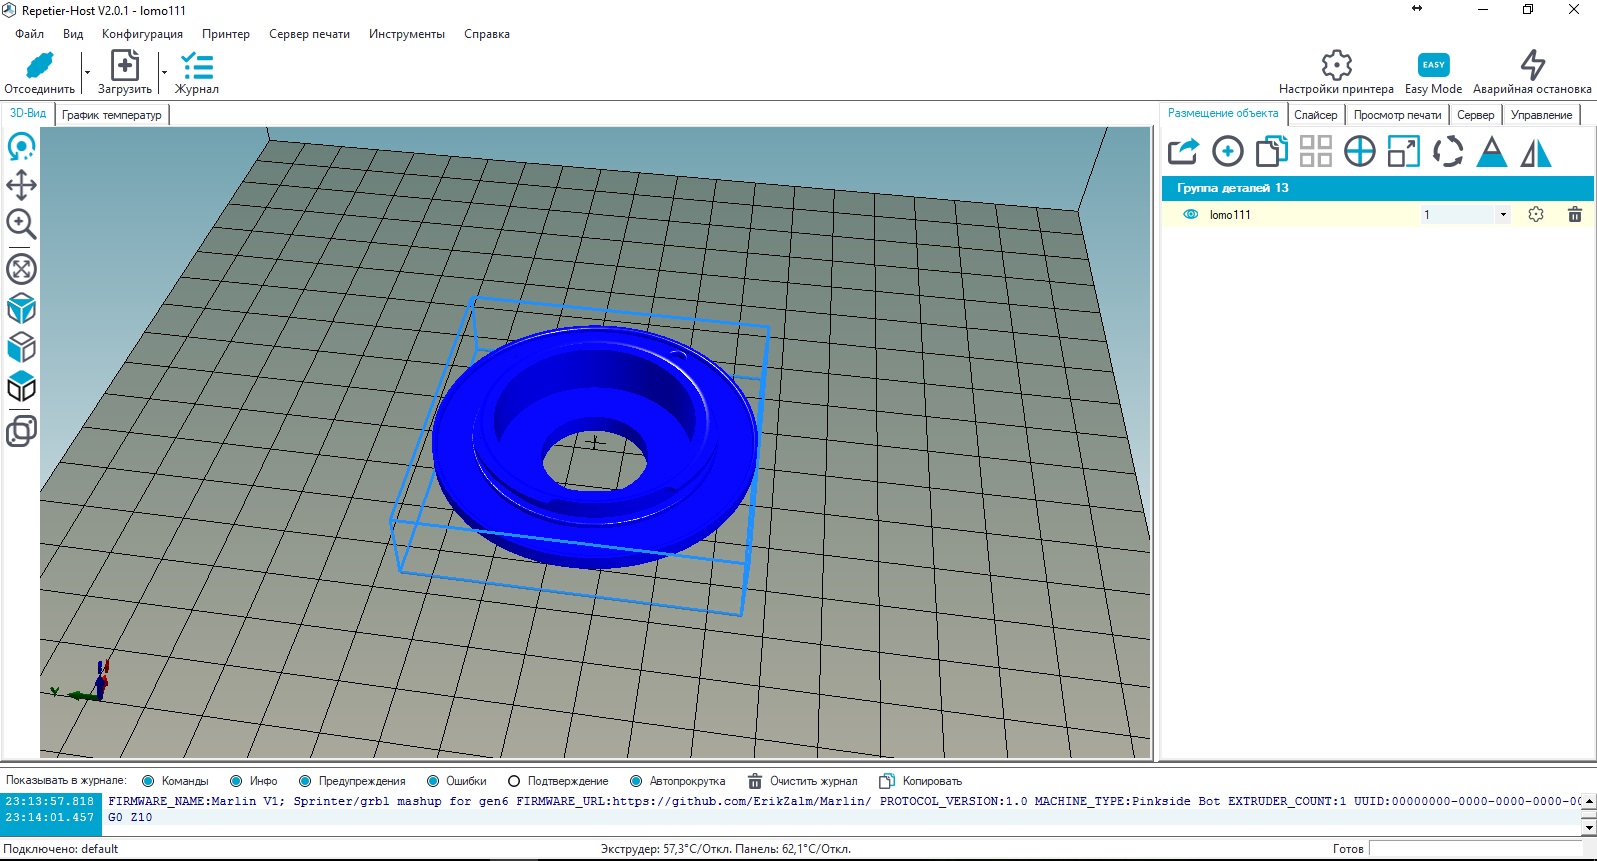Select the rotate view tool in left sidebar

pyautogui.click(x=21, y=148)
